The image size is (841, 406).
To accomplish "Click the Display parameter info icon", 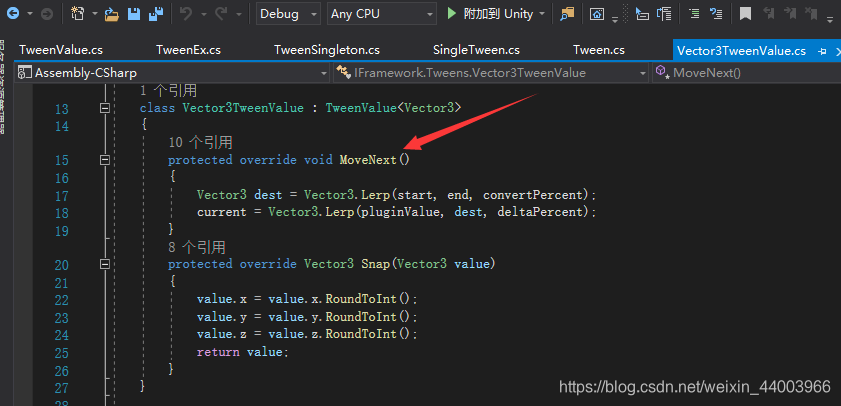I will tap(664, 14).
